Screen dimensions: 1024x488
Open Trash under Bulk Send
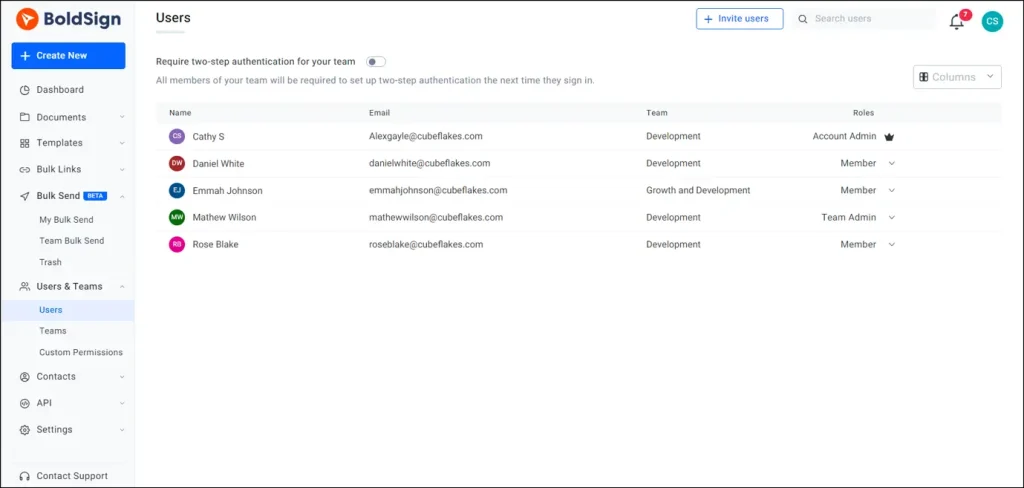(x=50, y=263)
